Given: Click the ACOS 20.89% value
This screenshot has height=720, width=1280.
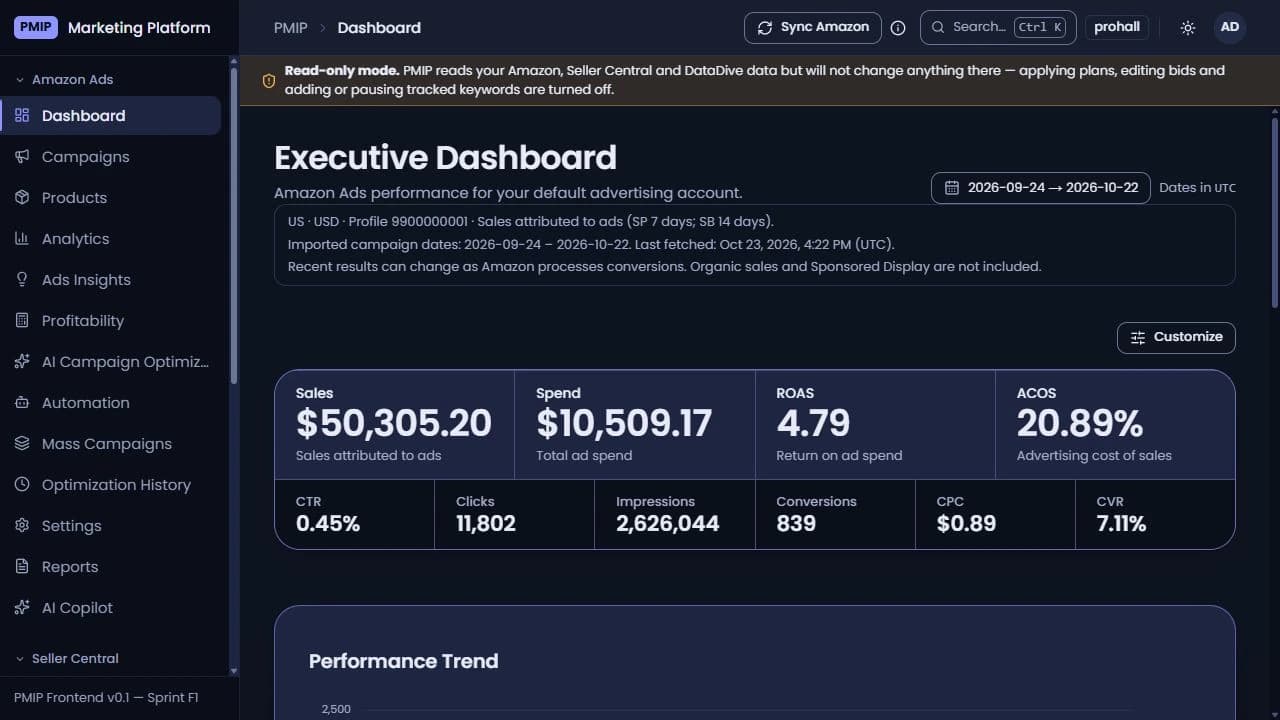Looking at the screenshot, I should pyautogui.click(x=1080, y=424).
